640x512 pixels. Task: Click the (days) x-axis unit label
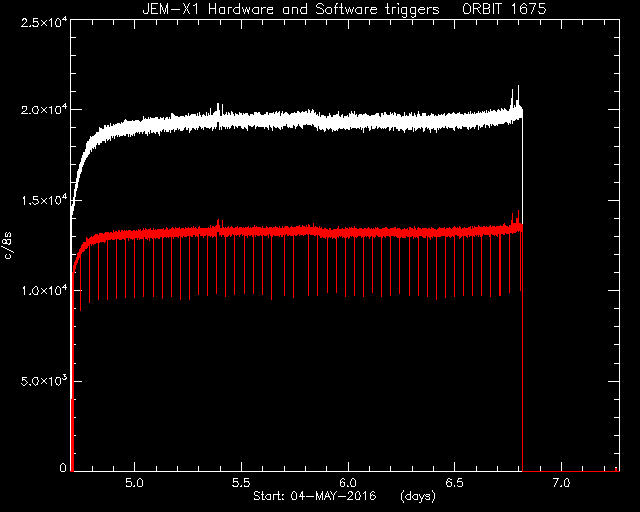point(418,496)
